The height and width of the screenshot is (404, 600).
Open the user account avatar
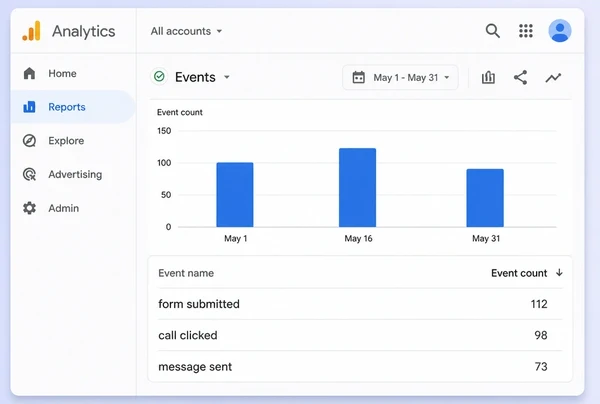pos(559,31)
